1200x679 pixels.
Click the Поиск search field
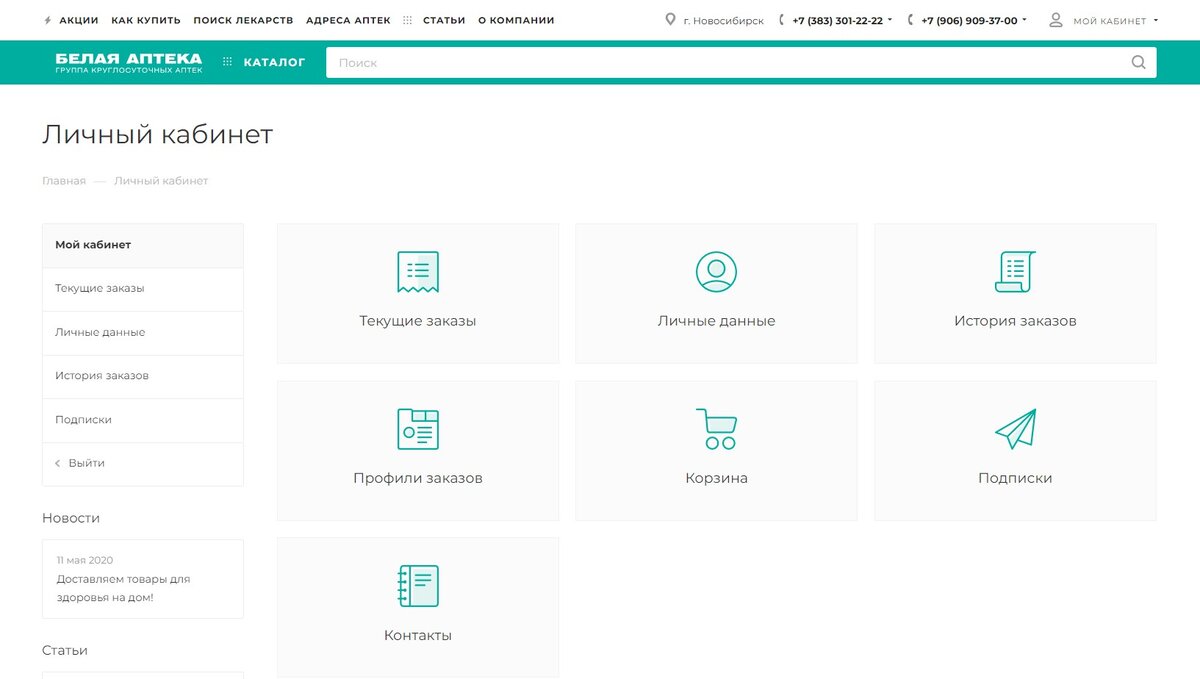741,62
